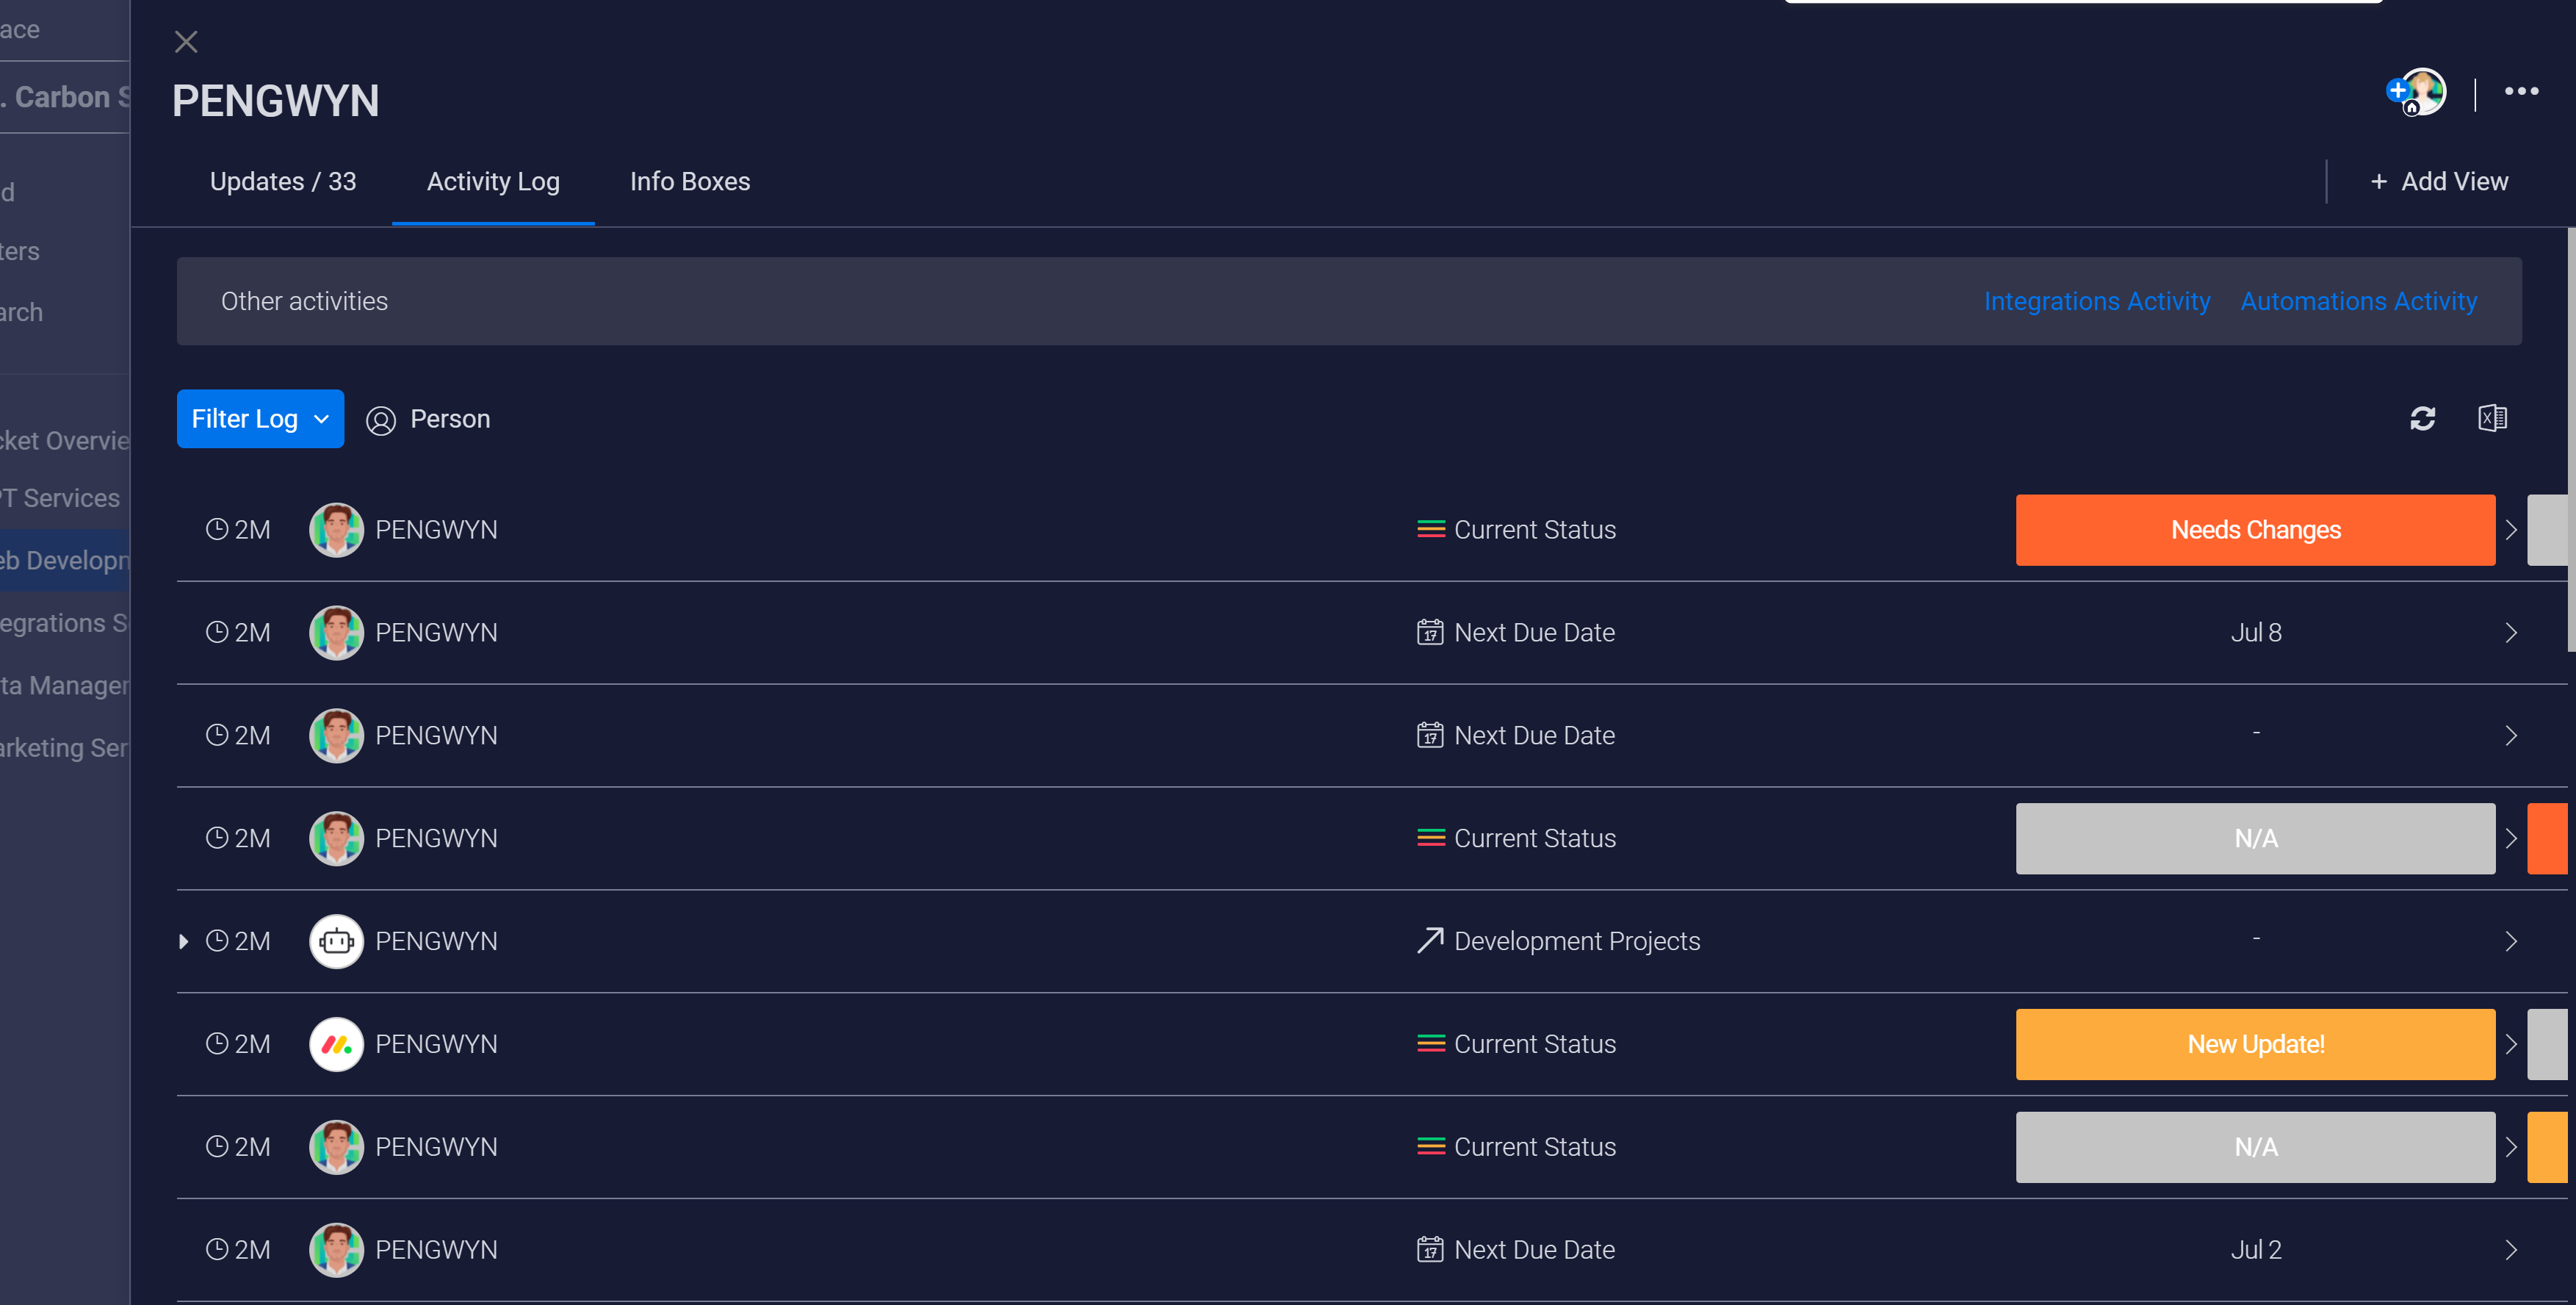Click the Development Projects arrow icon
The width and height of the screenshot is (2576, 1305).
(1430, 941)
